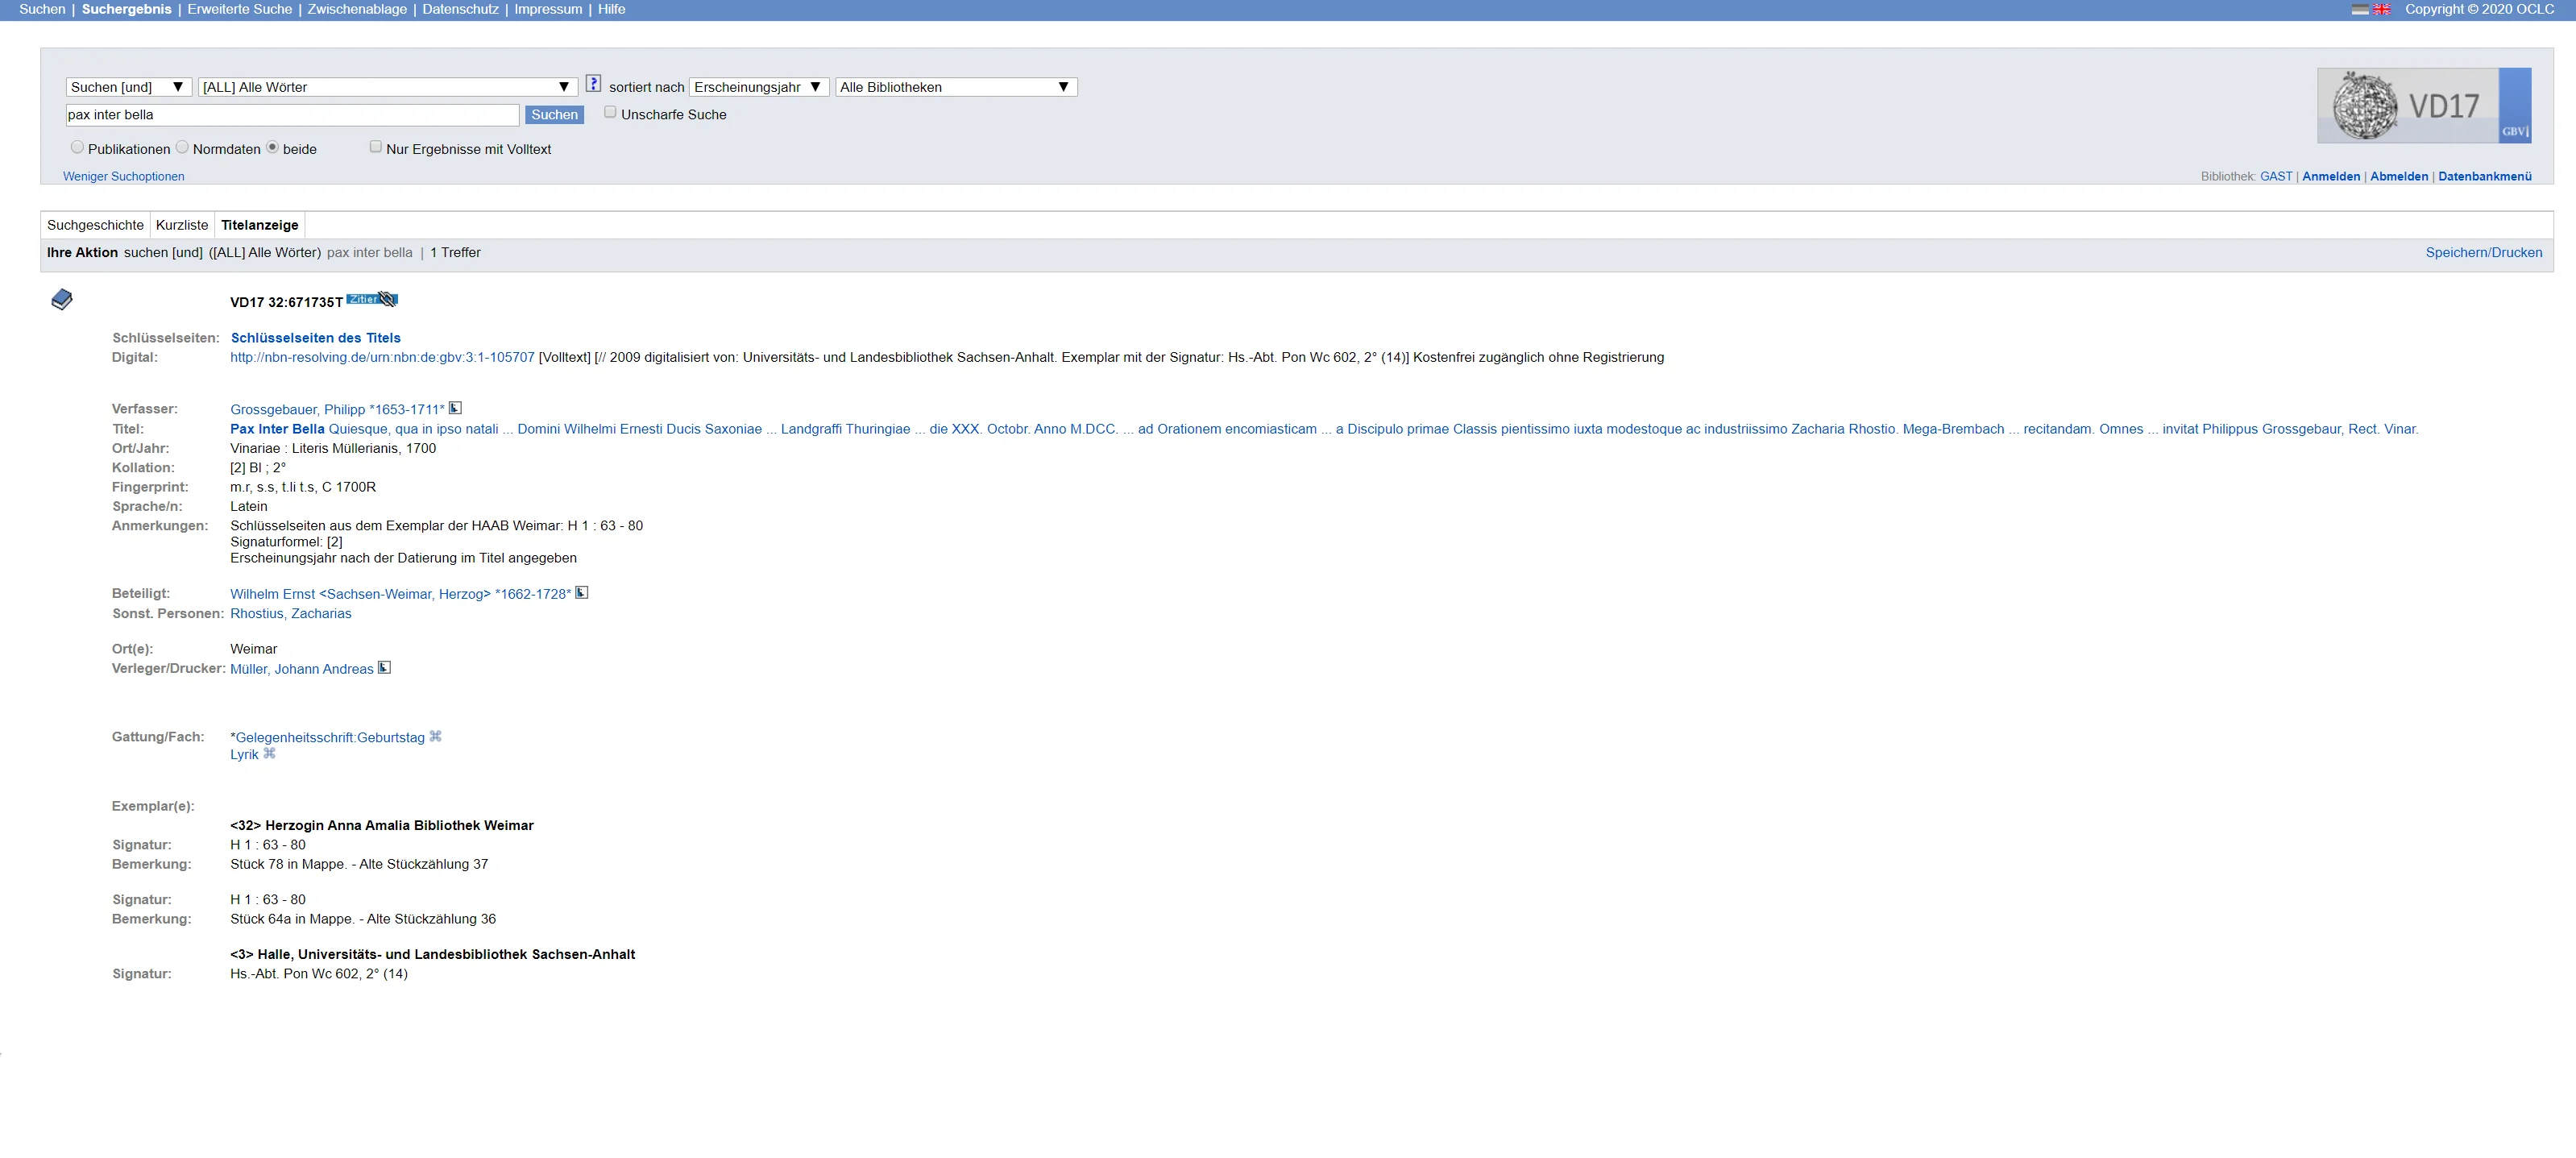Image resolution: width=2576 pixels, height=1158 pixels.
Task: Click related-search icon next to Gelegenheitsschrift:Geburtstag
Action: [x=435, y=737]
